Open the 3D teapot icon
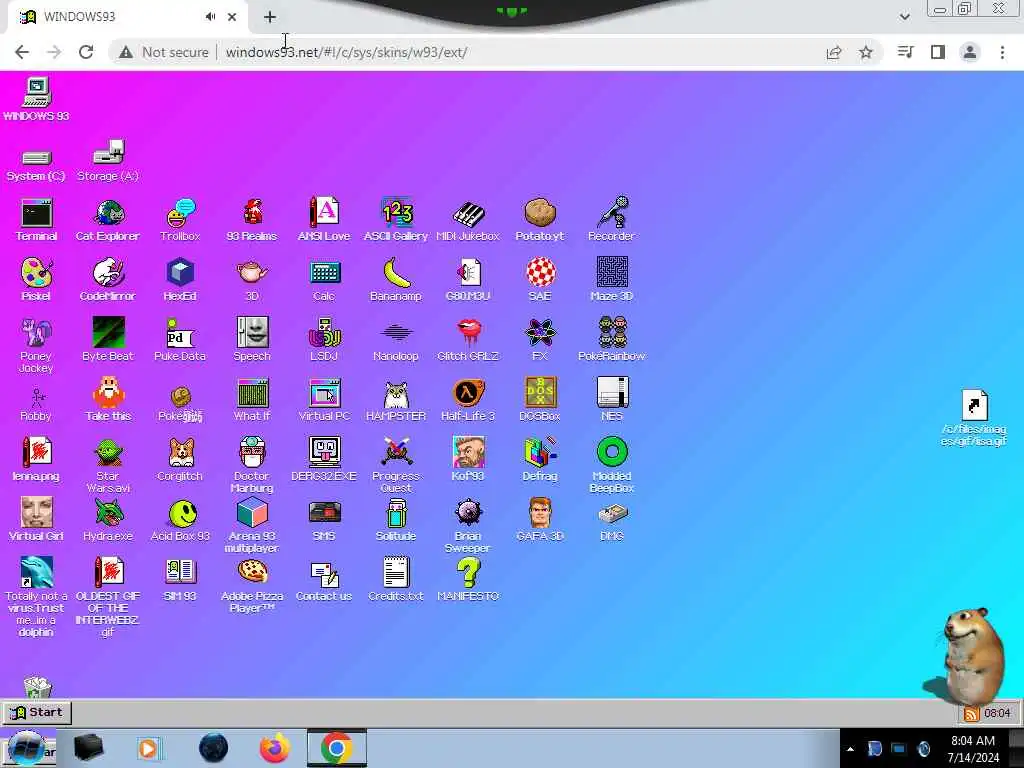 tap(252, 272)
